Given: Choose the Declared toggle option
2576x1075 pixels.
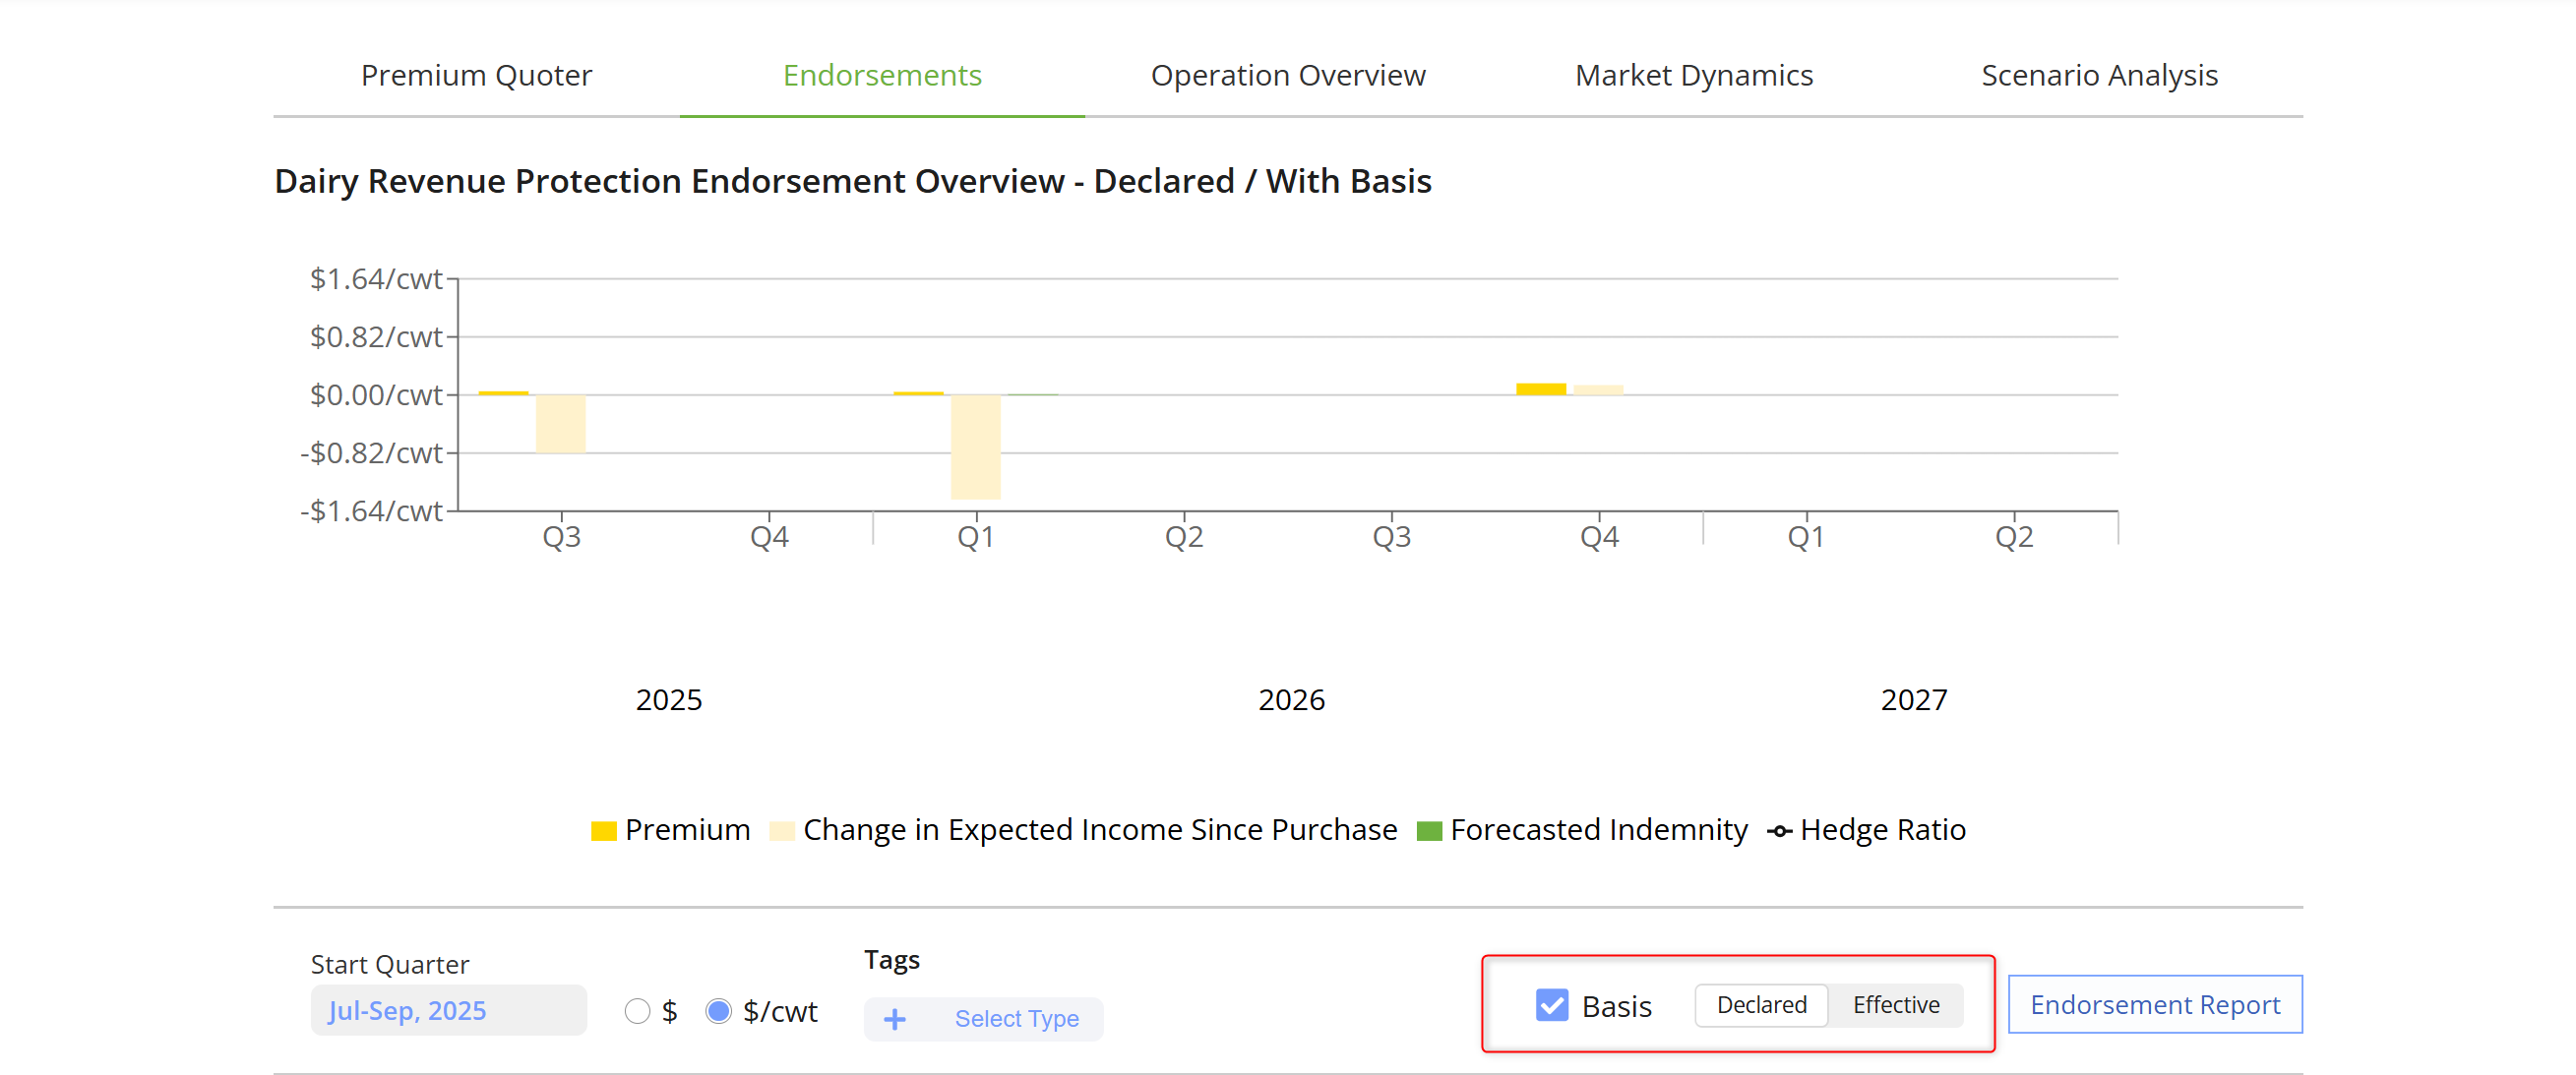Looking at the screenshot, I should pyautogui.click(x=1761, y=1004).
